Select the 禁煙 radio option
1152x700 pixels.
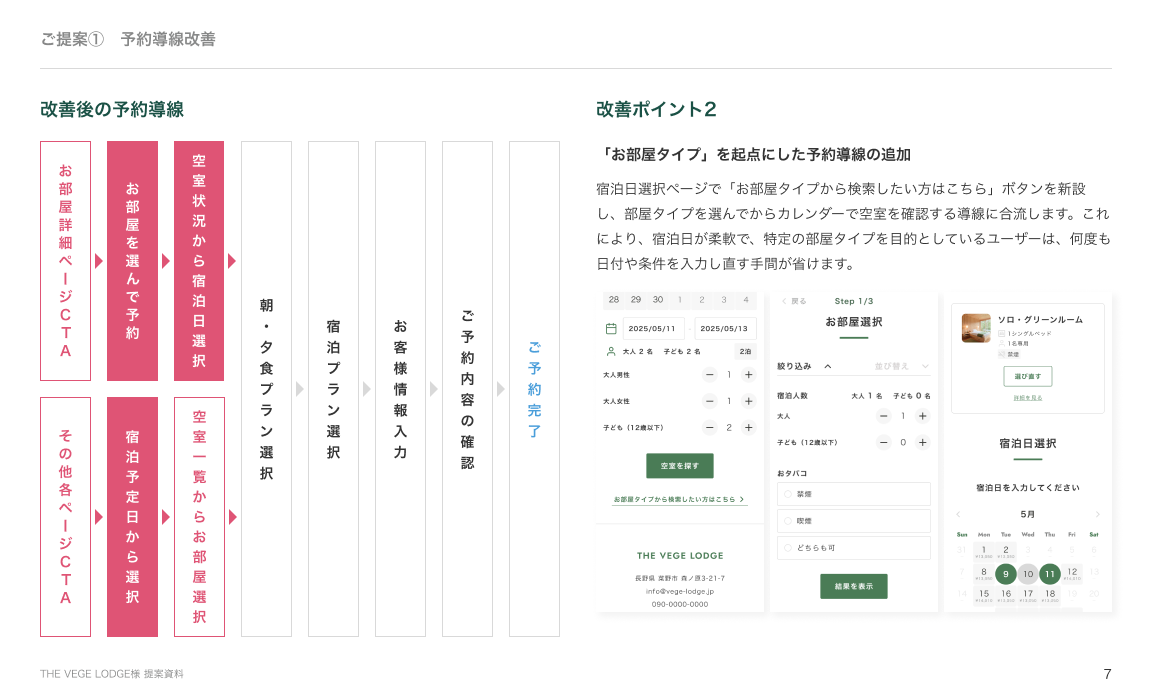pyautogui.click(x=788, y=494)
